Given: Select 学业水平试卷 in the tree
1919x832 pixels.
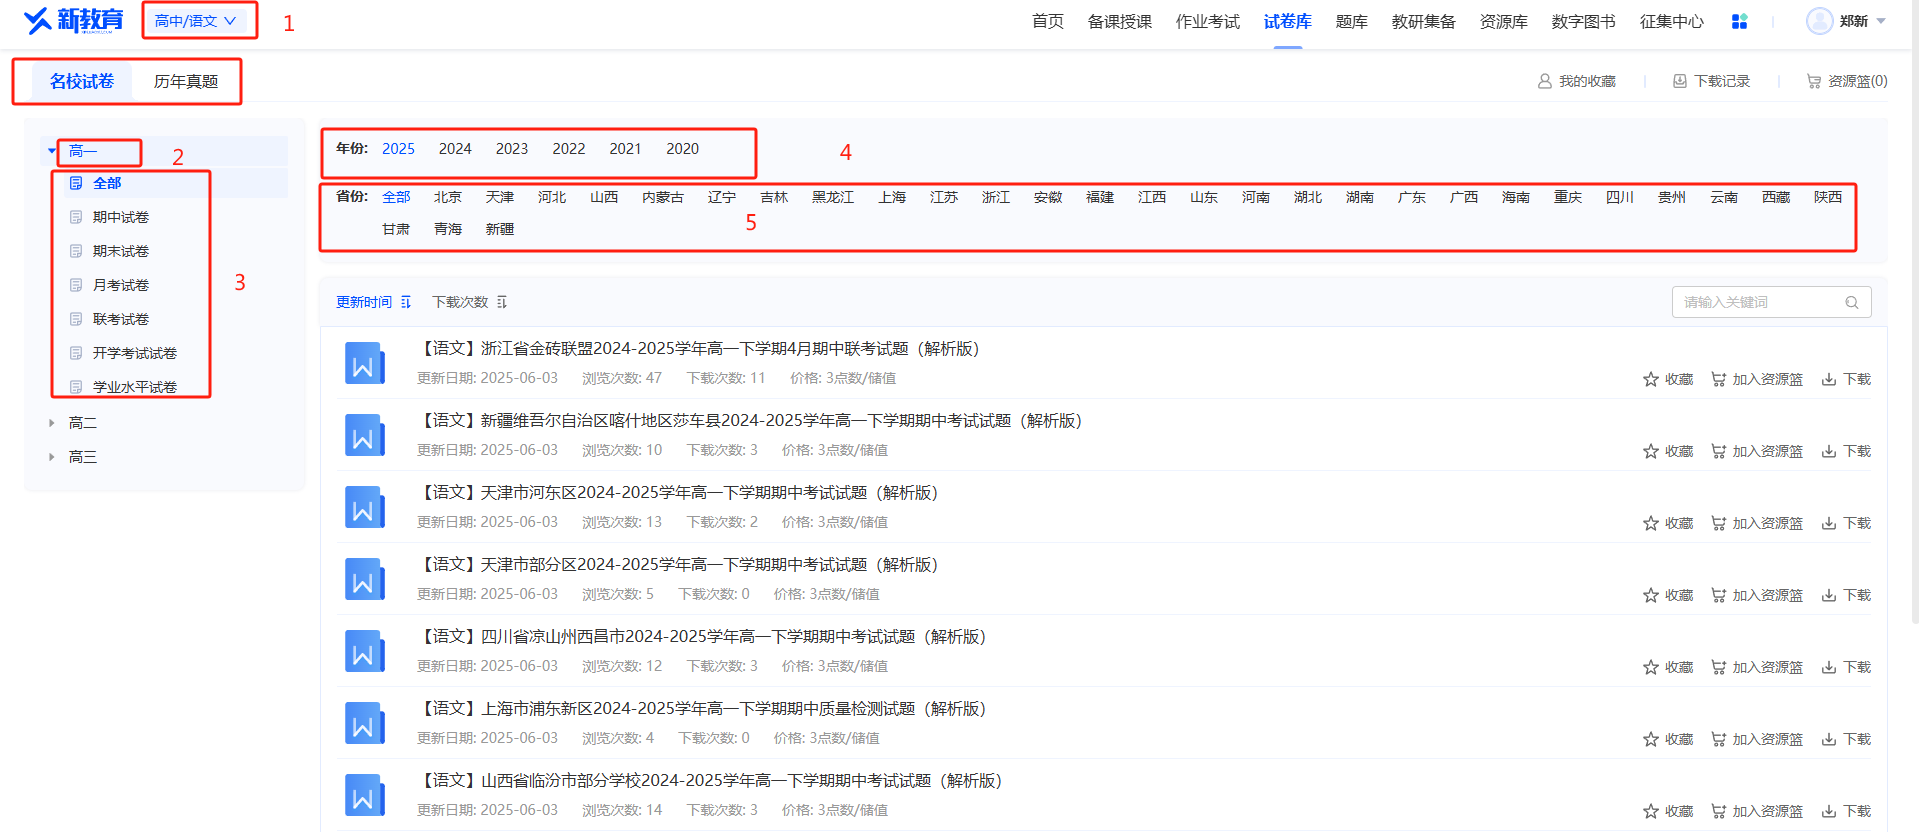Looking at the screenshot, I should pos(134,387).
